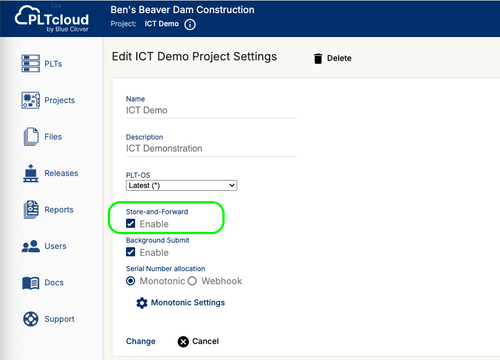Viewport: 500px width, 360px height.
Task: Click the Change button to save
Action: (141, 341)
